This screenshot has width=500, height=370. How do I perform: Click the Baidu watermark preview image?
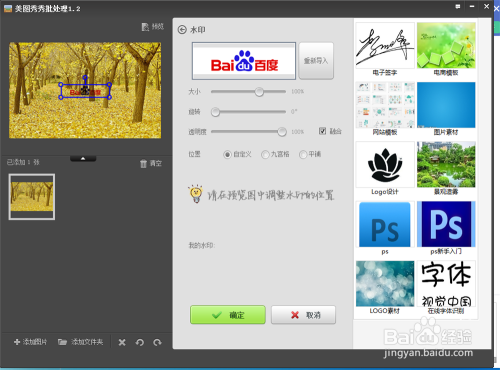(244, 61)
